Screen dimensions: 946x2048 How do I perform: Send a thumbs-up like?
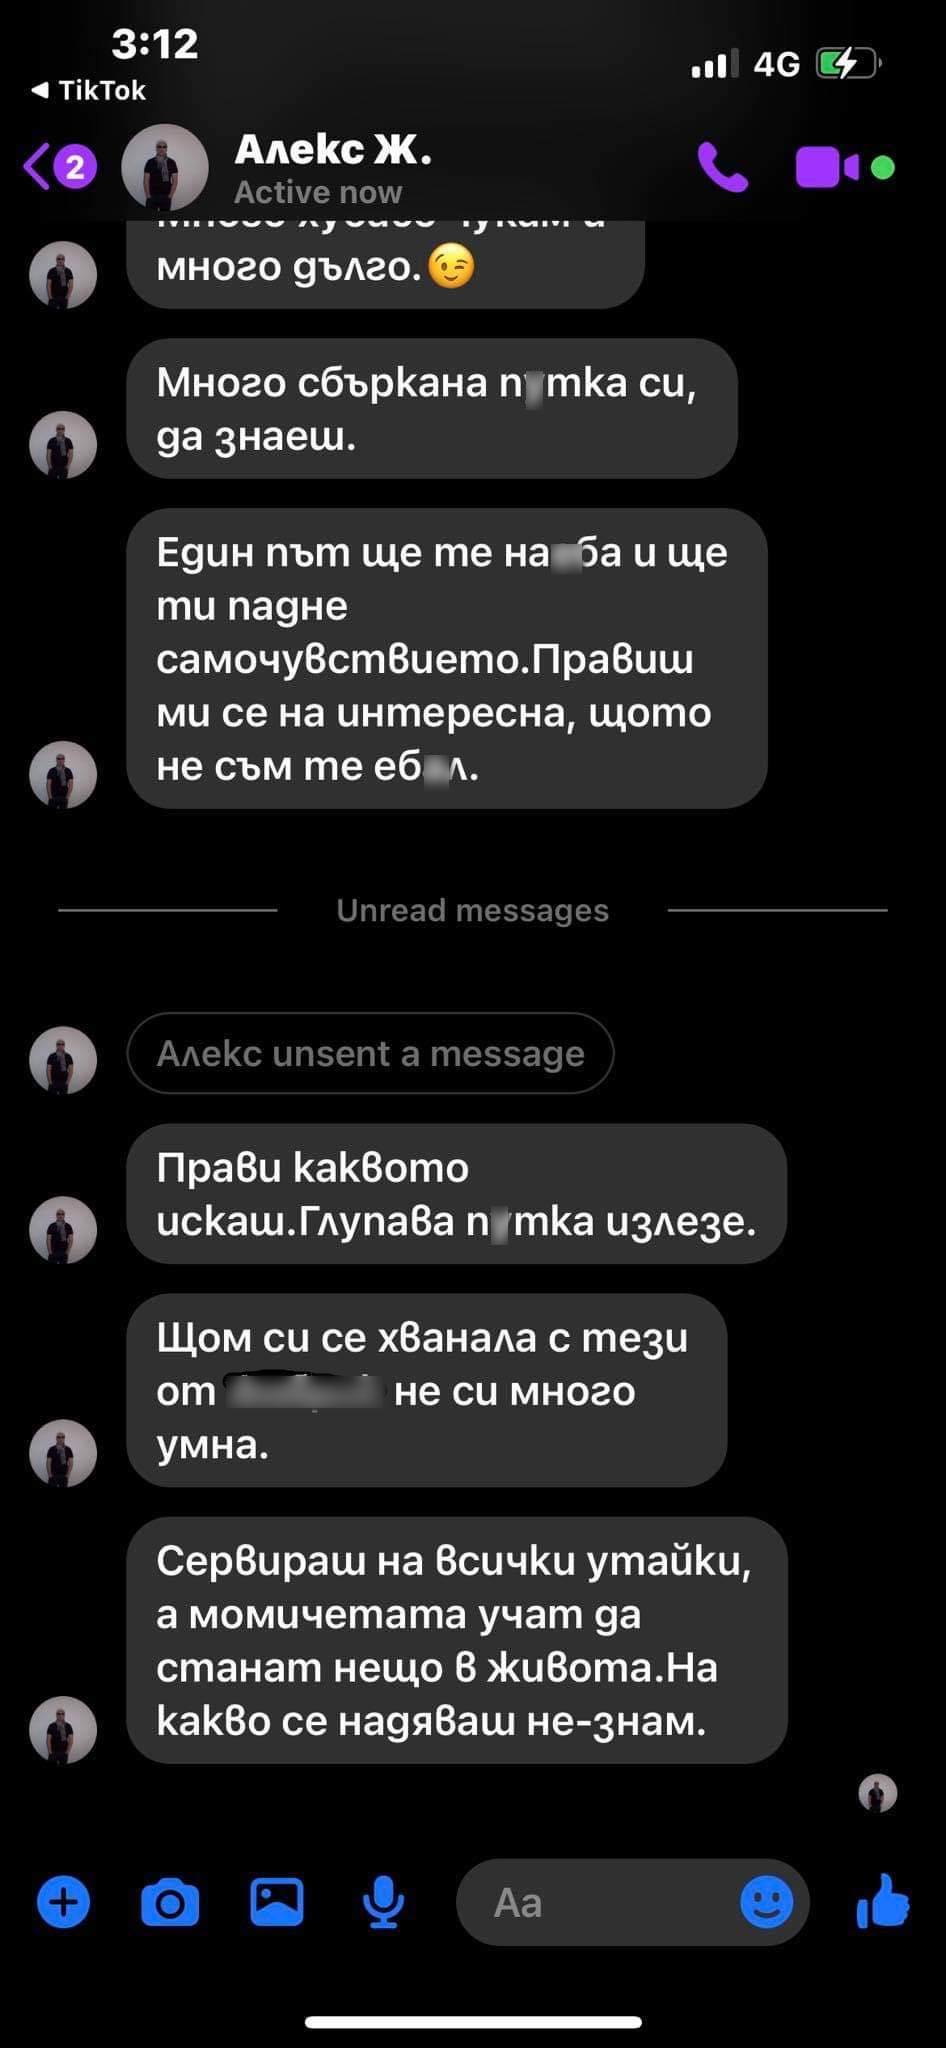tap(883, 1901)
